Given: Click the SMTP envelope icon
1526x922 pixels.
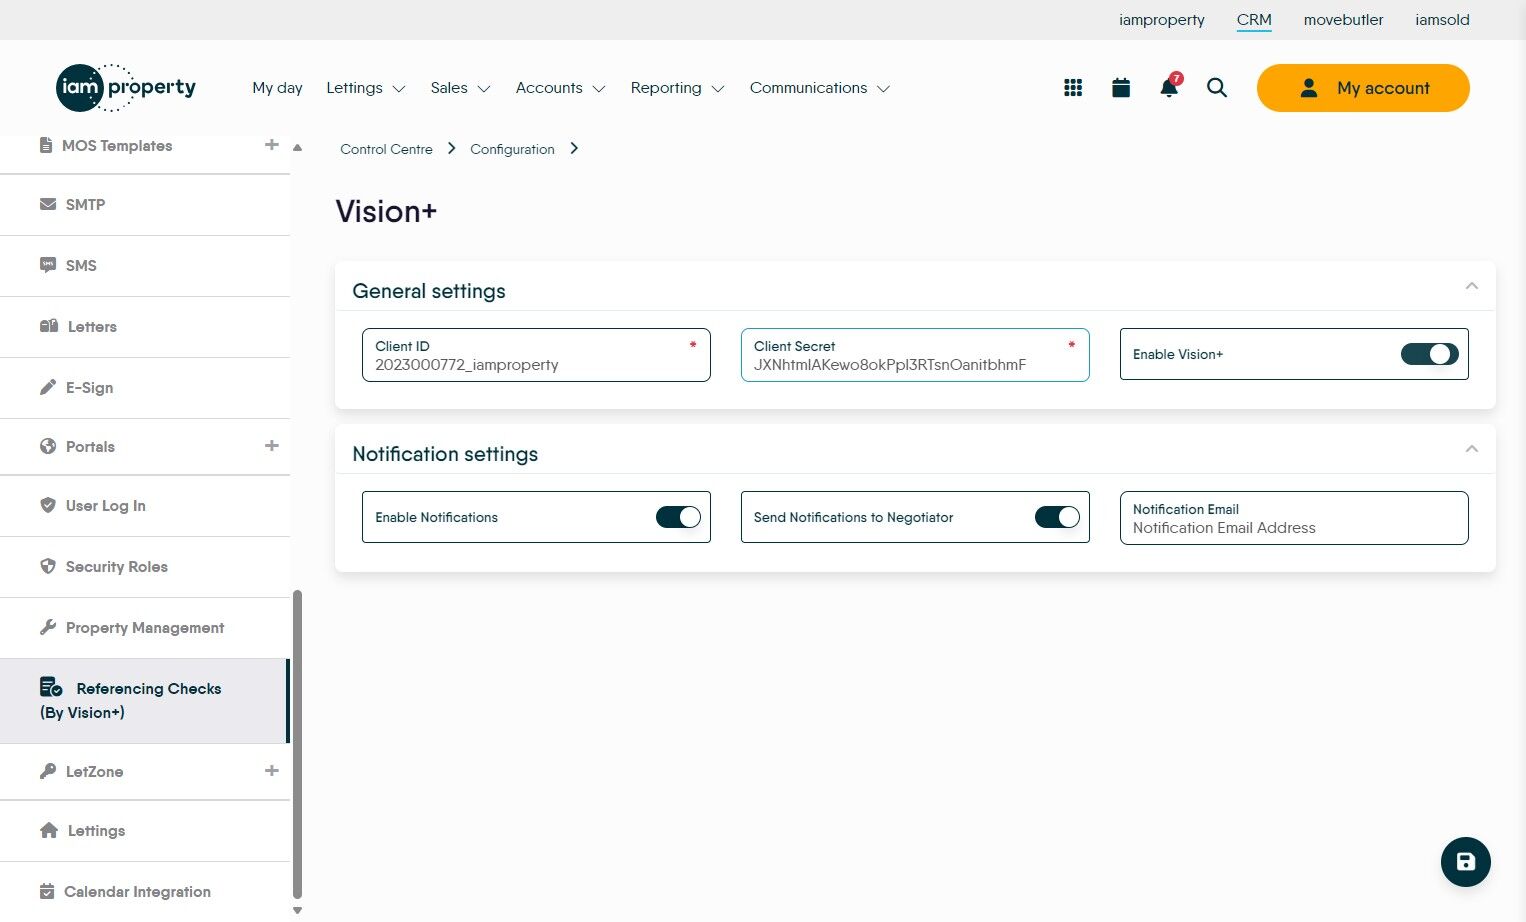Looking at the screenshot, I should (47, 204).
